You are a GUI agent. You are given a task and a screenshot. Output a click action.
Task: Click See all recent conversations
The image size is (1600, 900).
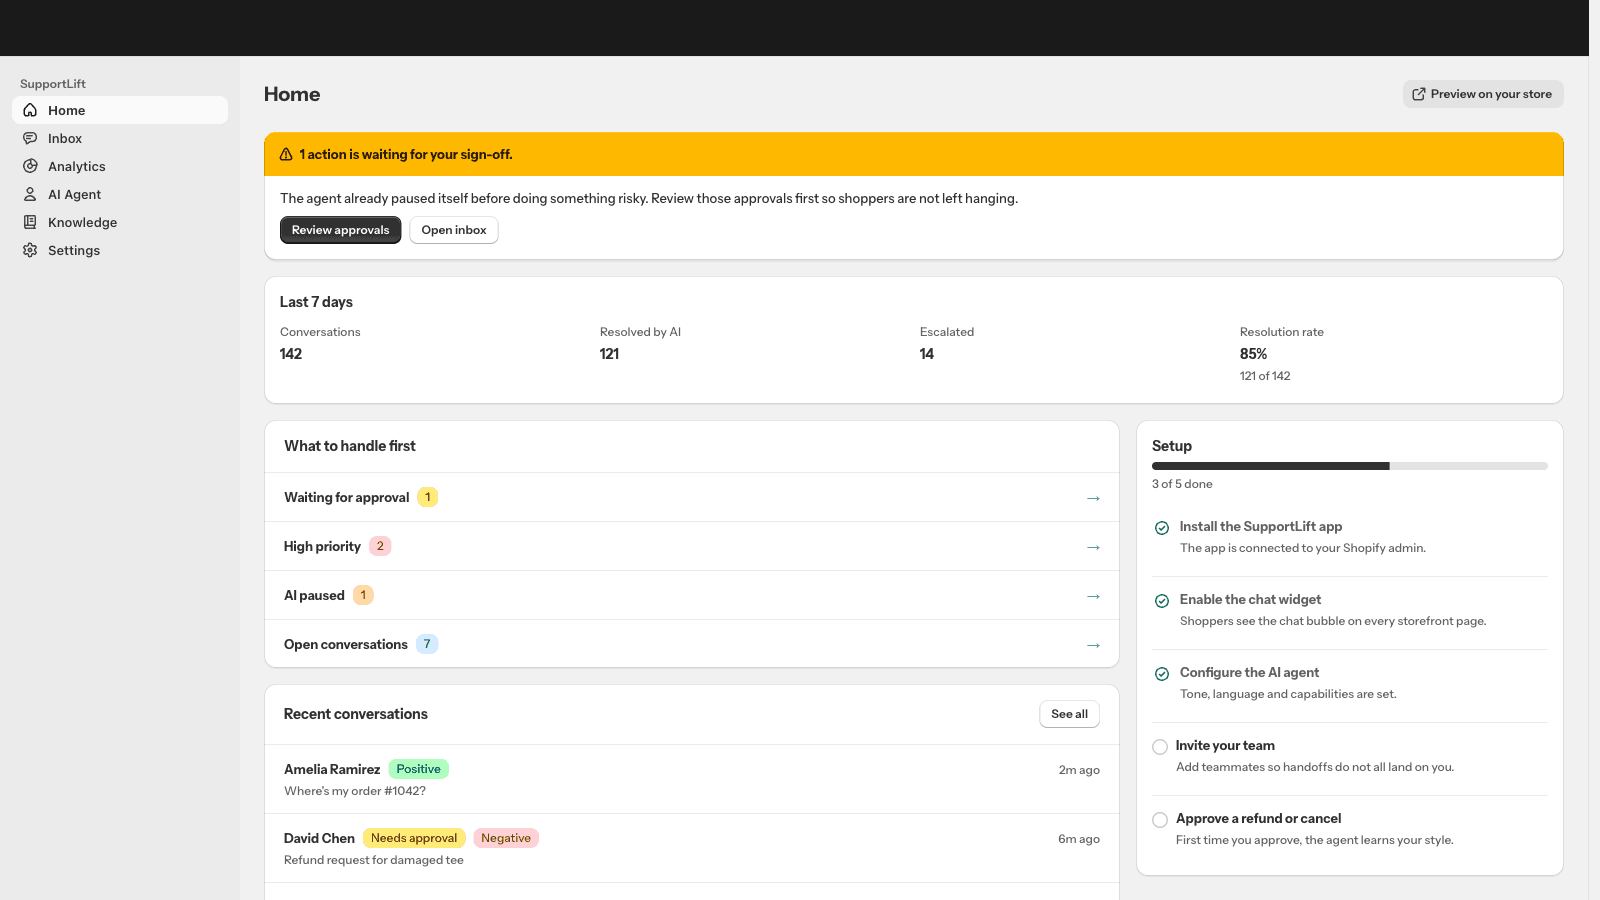pos(1069,714)
